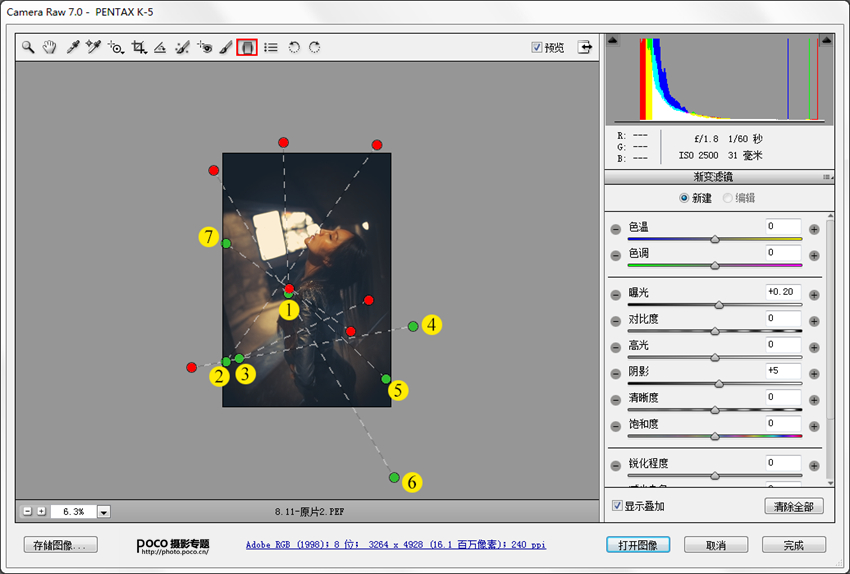Viewport: 850px width, 574px height.
Task: Open the Preferences dialog icon
Action: click(271, 47)
